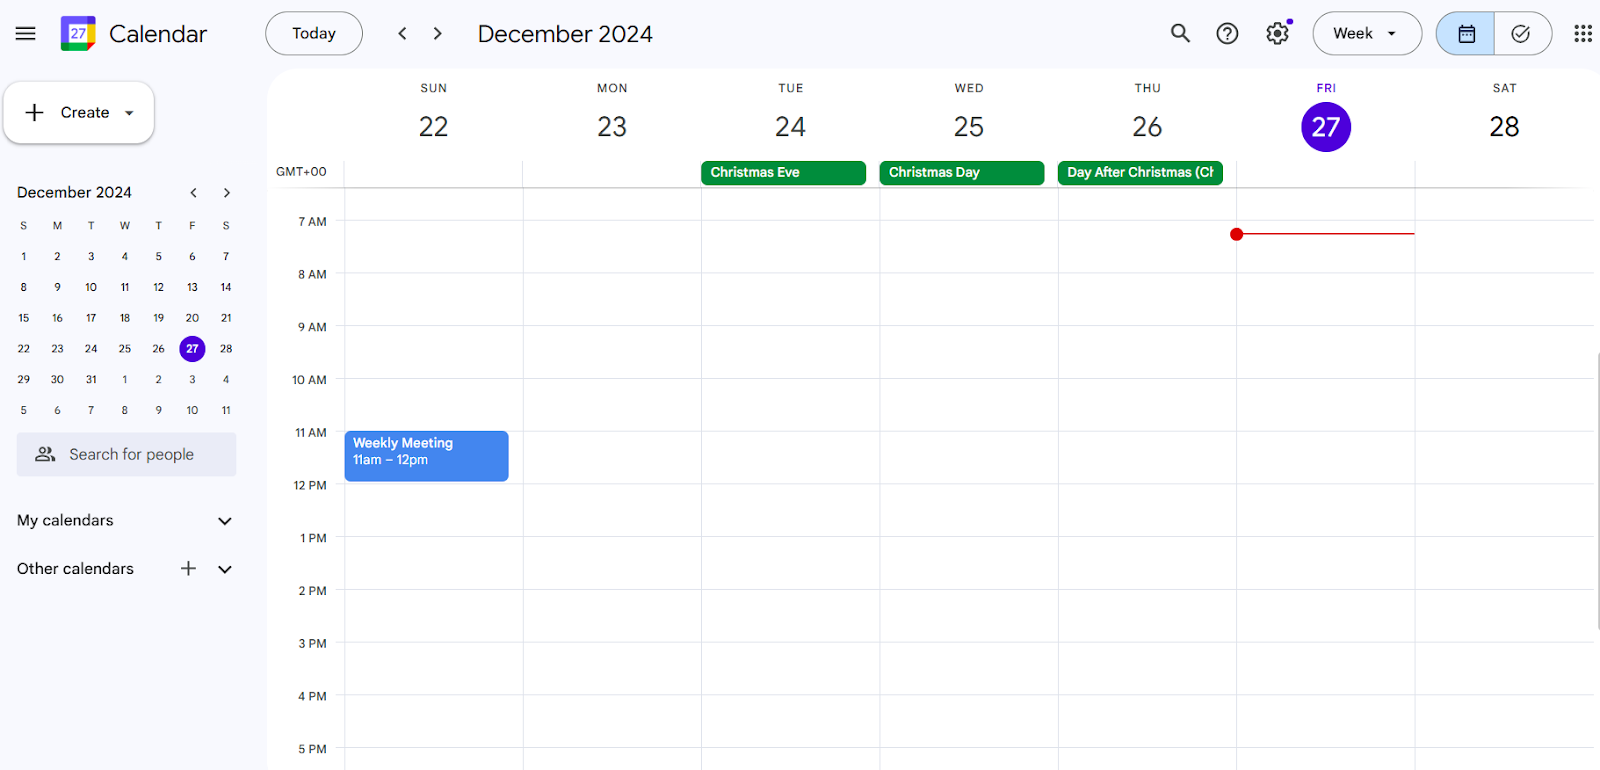Click the Search for people field

tap(127, 455)
